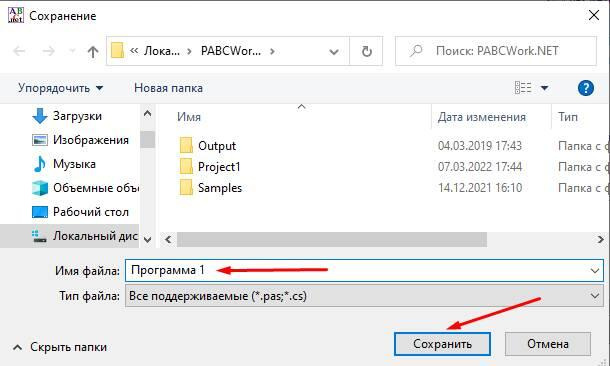Open address bar history dropdown
This screenshot has width=610, height=366.
pyautogui.click(x=334, y=51)
